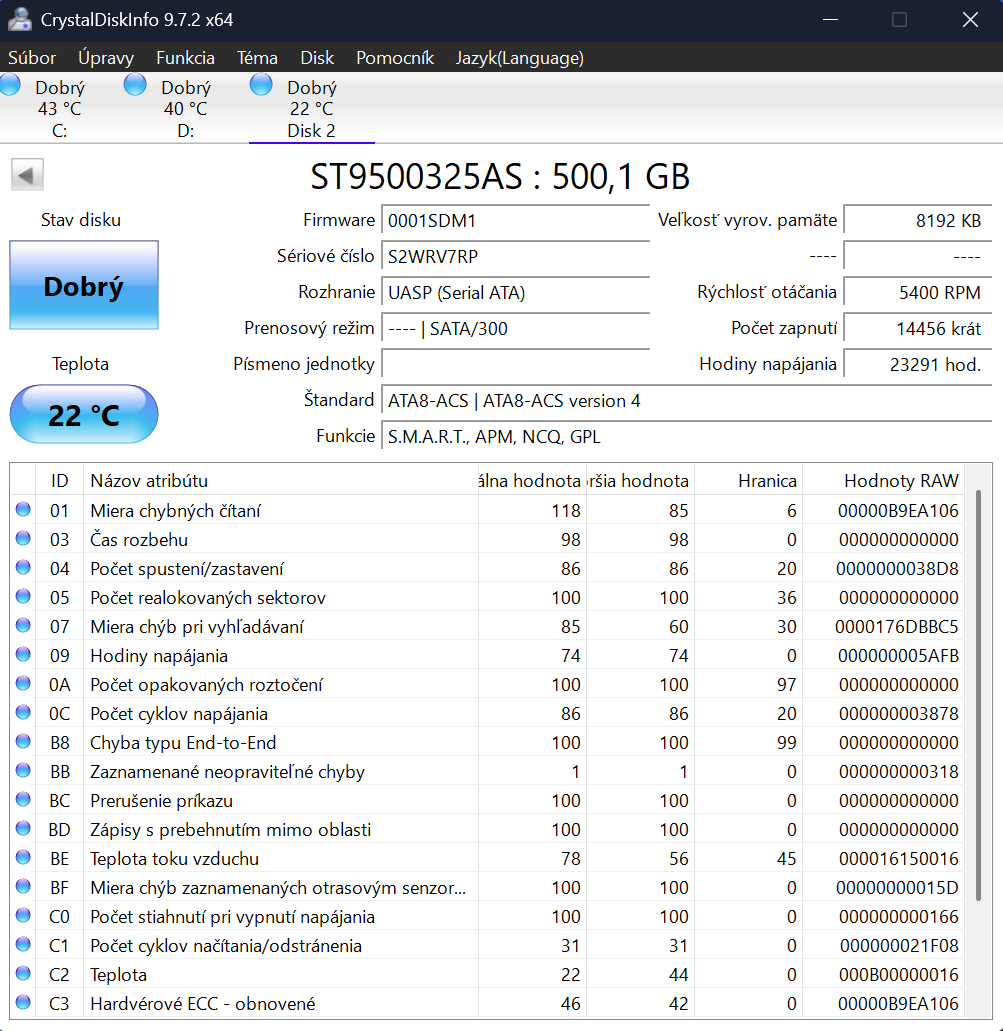1003x1031 pixels.
Task: Click the CrystalDiskInfo application icon in title bar
Action: point(20,19)
